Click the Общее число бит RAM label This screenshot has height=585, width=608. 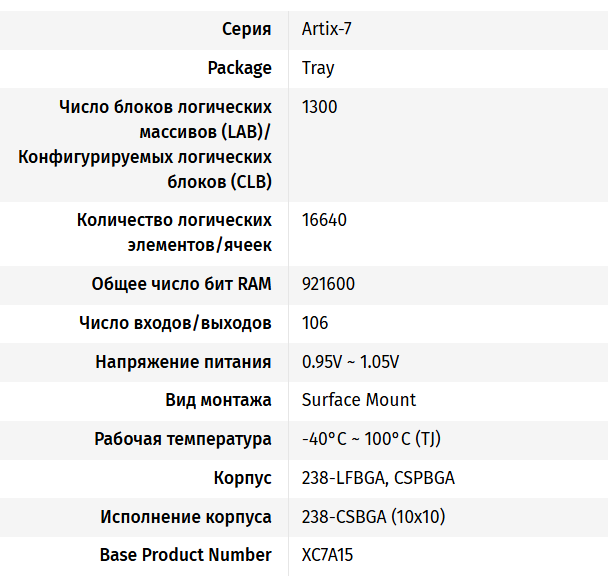(x=181, y=284)
